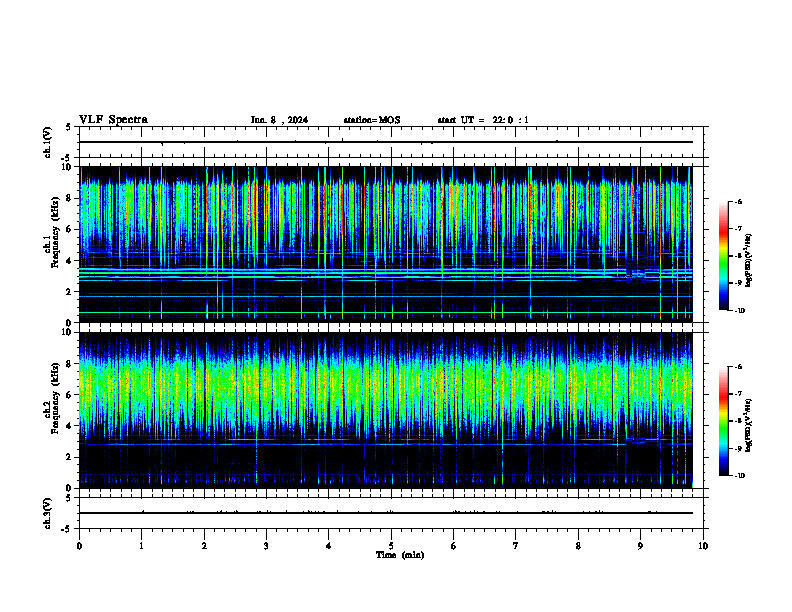
Task: Click the ch.2 spectrogram color bar
Action: [724, 421]
